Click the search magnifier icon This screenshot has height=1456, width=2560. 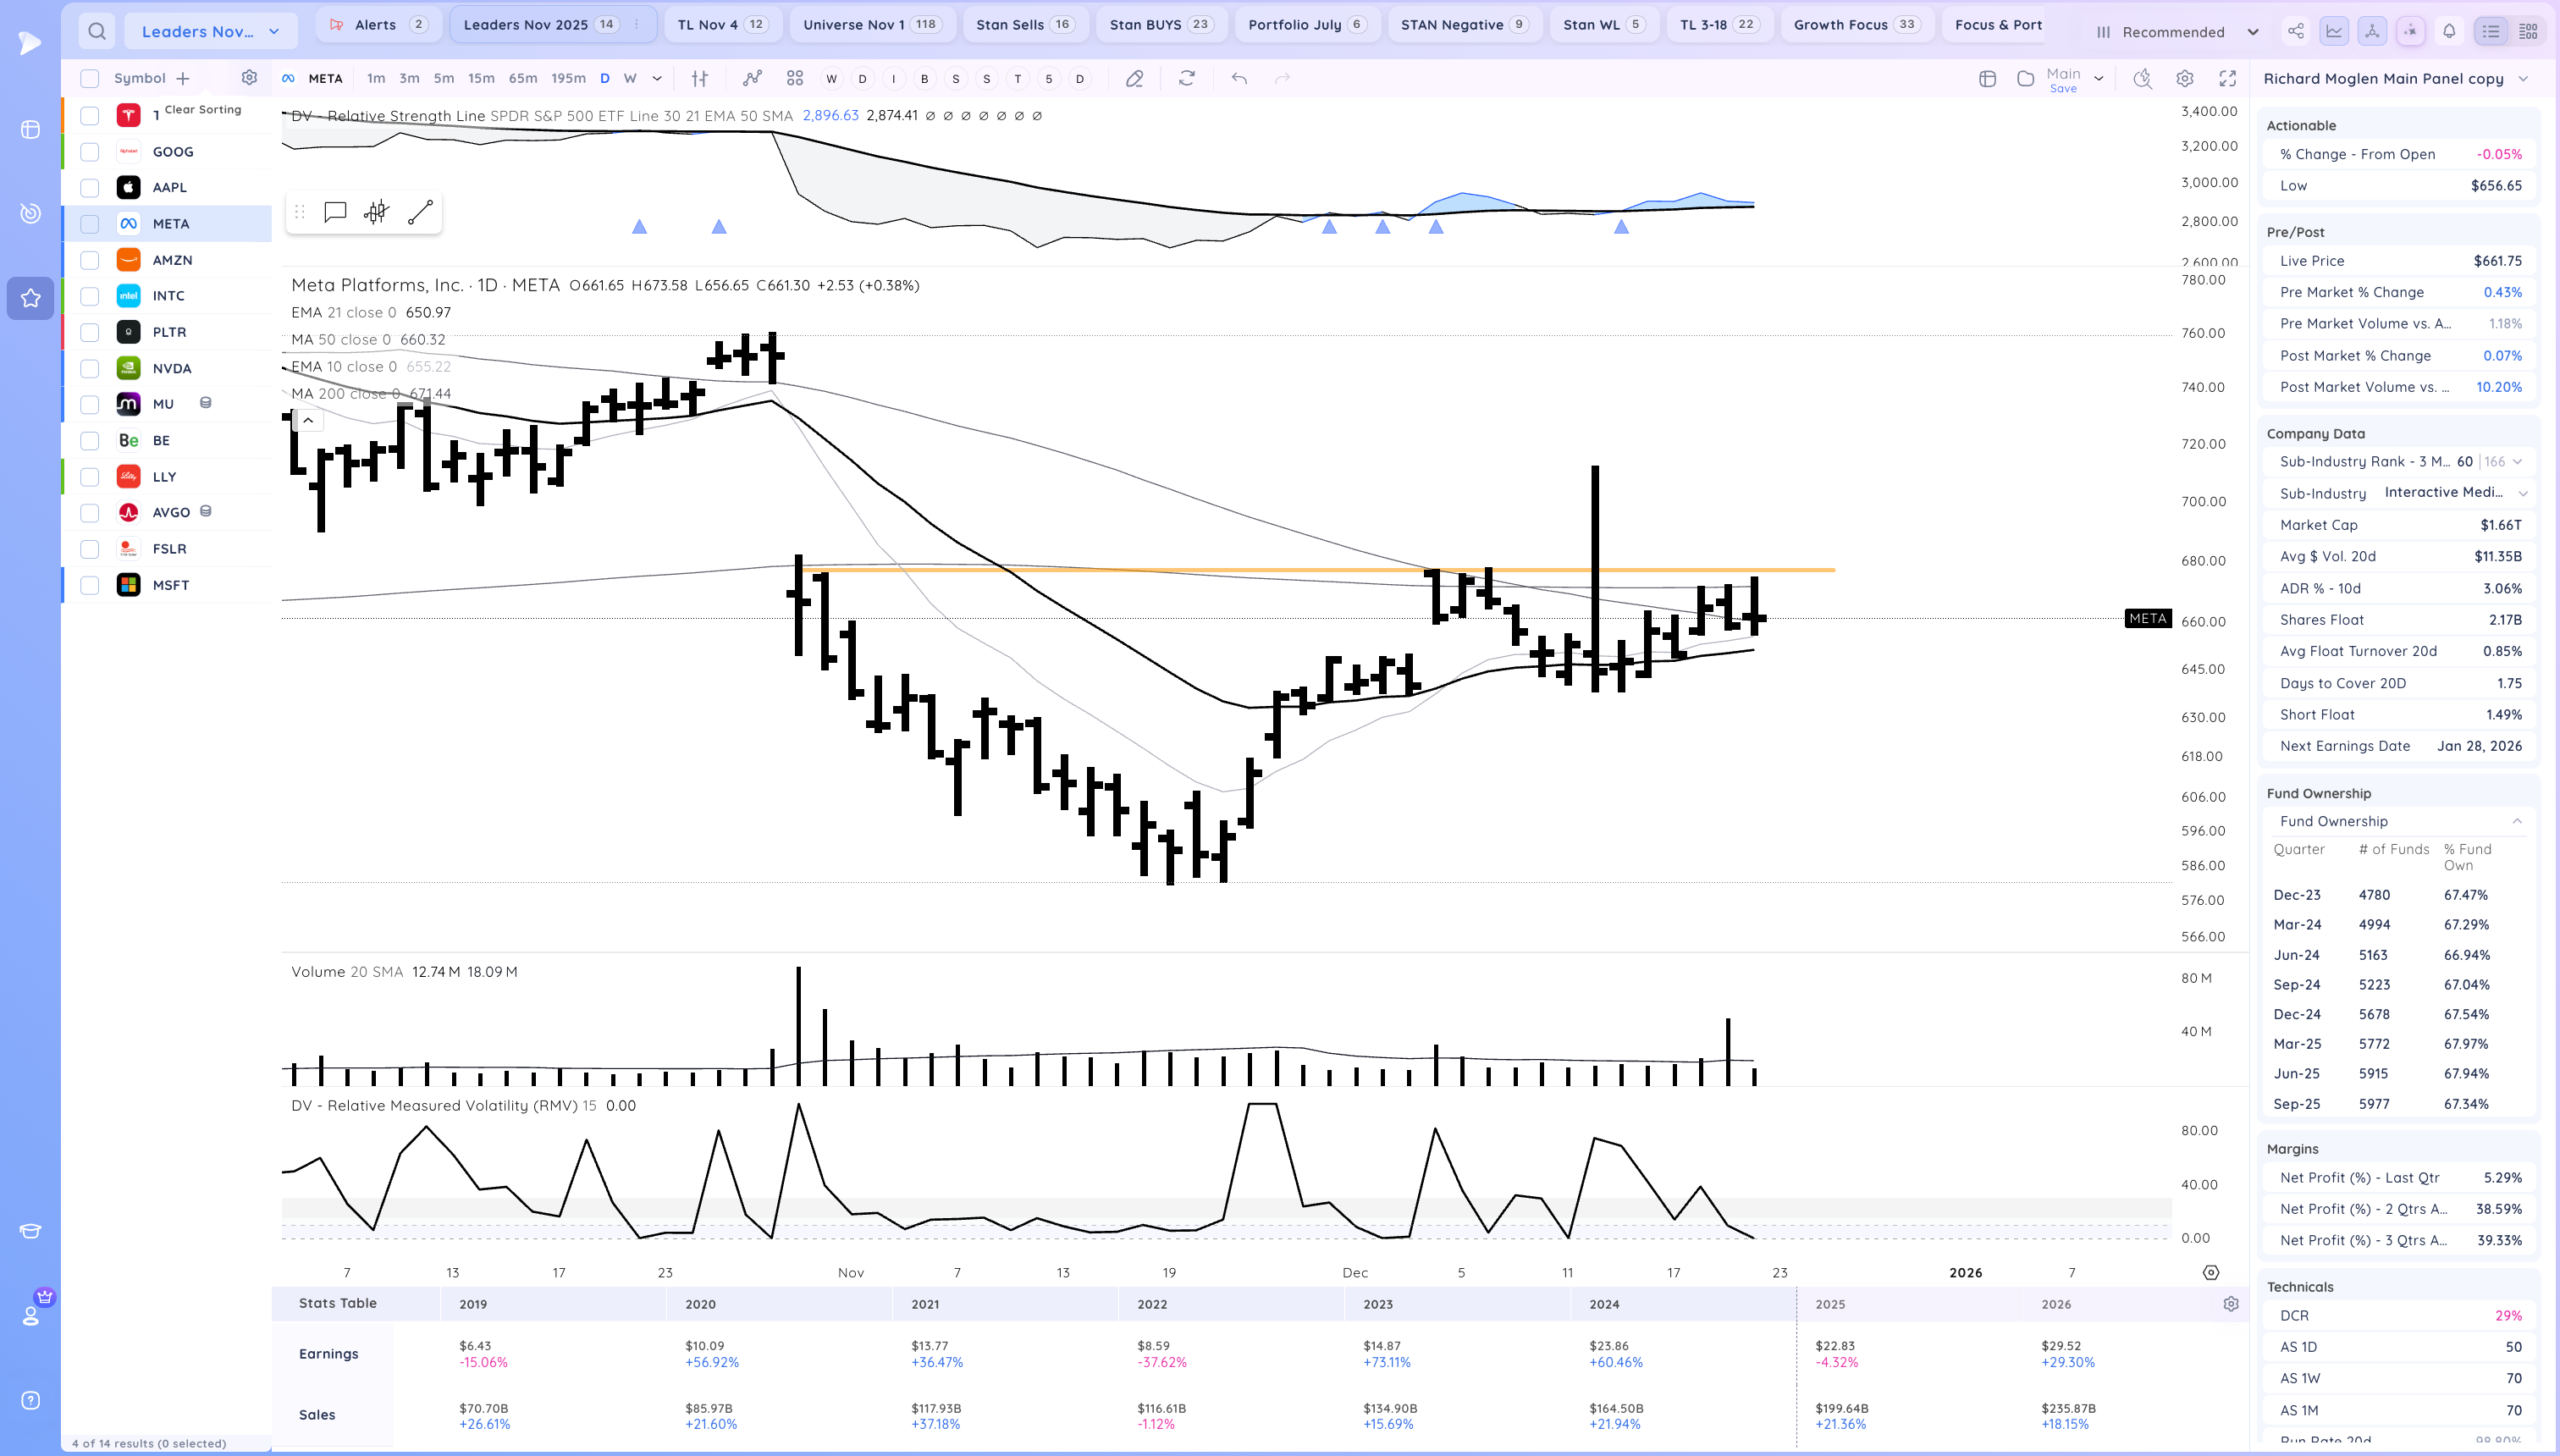(x=96, y=31)
